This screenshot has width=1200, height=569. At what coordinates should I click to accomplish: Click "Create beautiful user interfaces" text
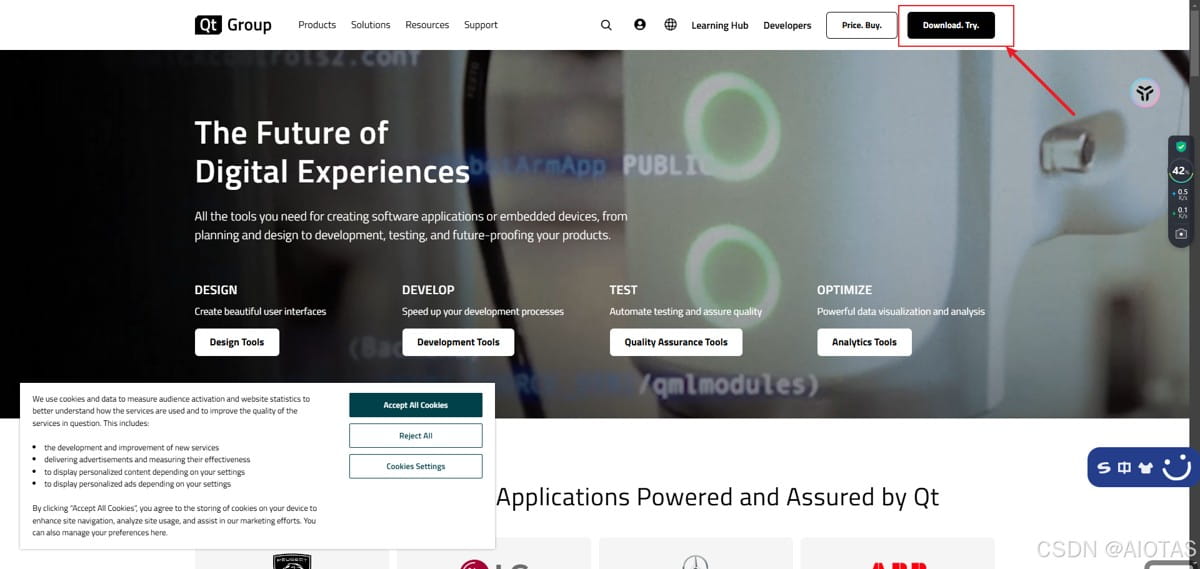(260, 311)
